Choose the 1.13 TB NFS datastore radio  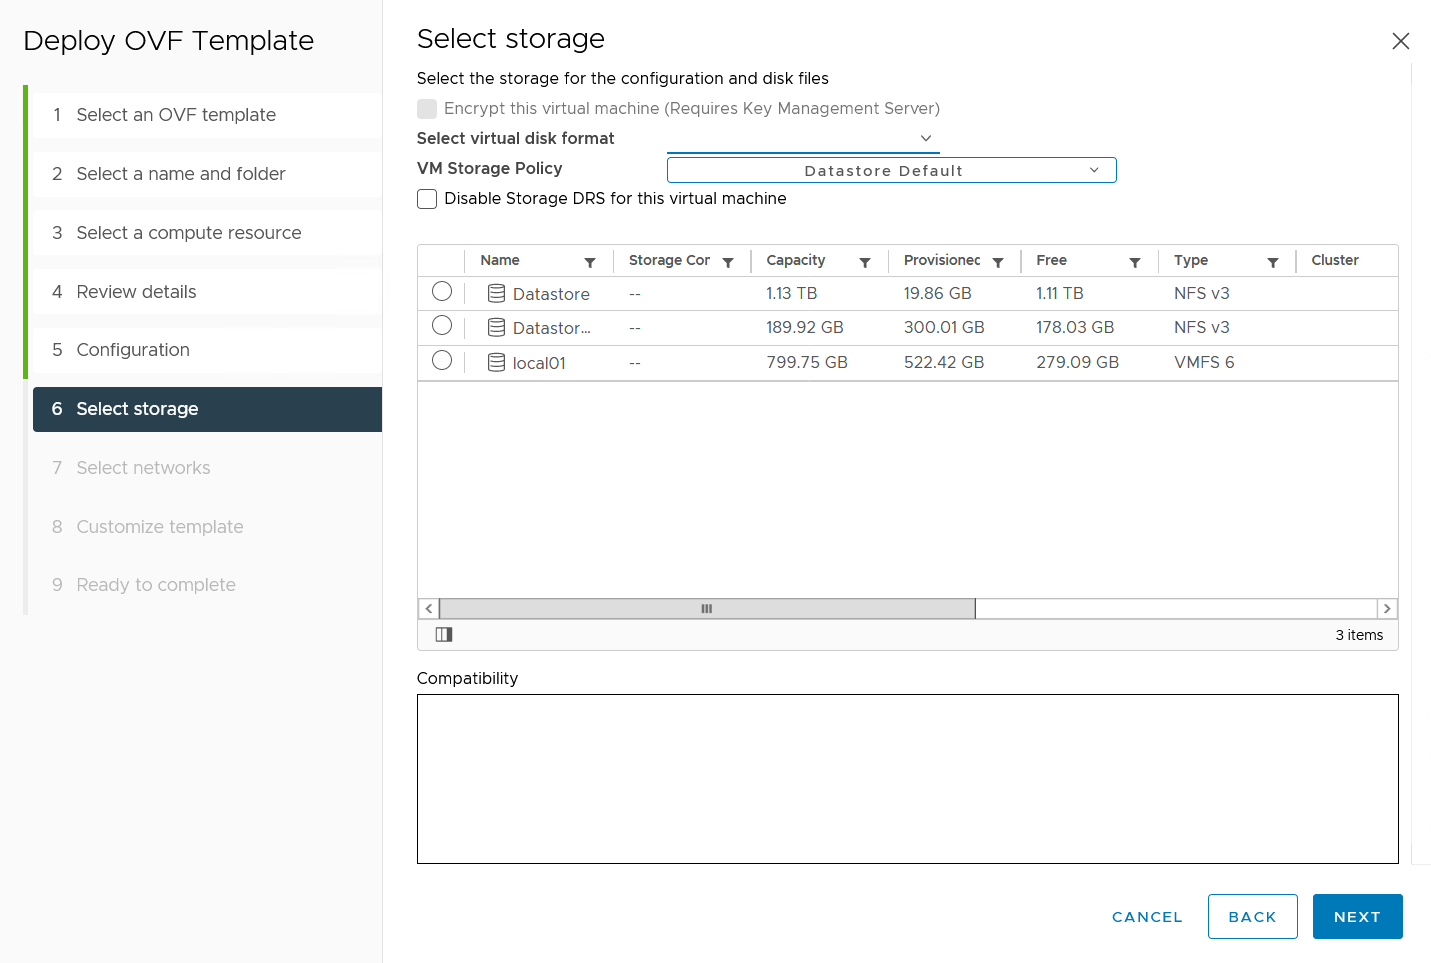tap(442, 292)
